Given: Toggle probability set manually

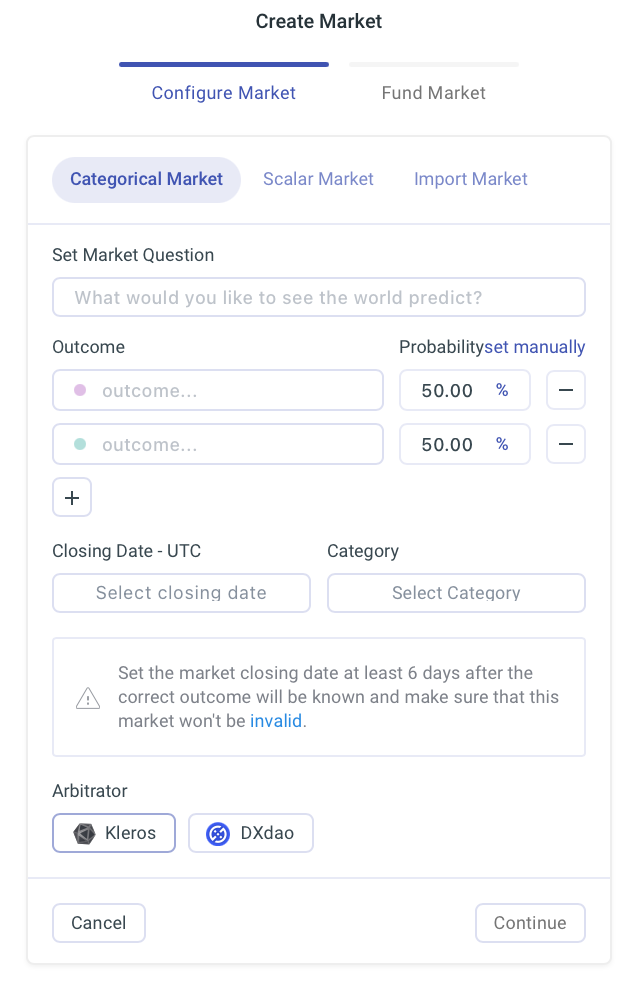Looking at the screenshot, I should pos(534,347).
